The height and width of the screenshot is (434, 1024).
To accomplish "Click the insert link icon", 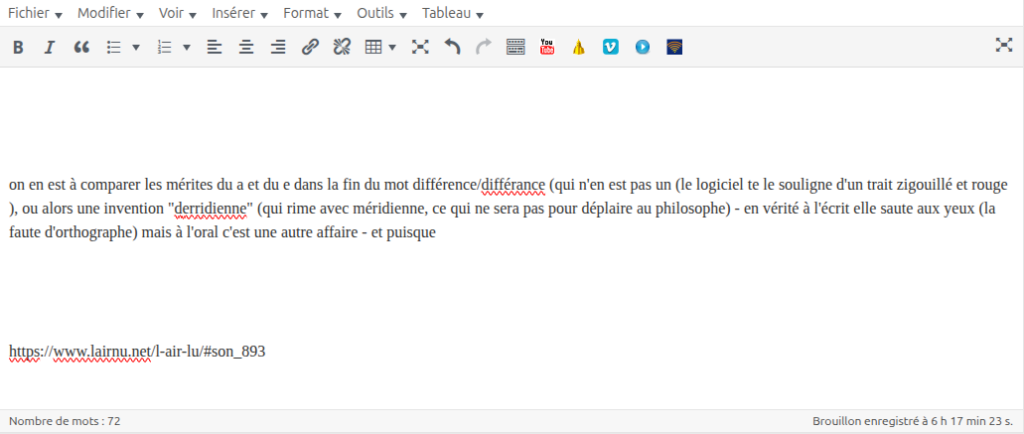I will (x=310, y=47).
